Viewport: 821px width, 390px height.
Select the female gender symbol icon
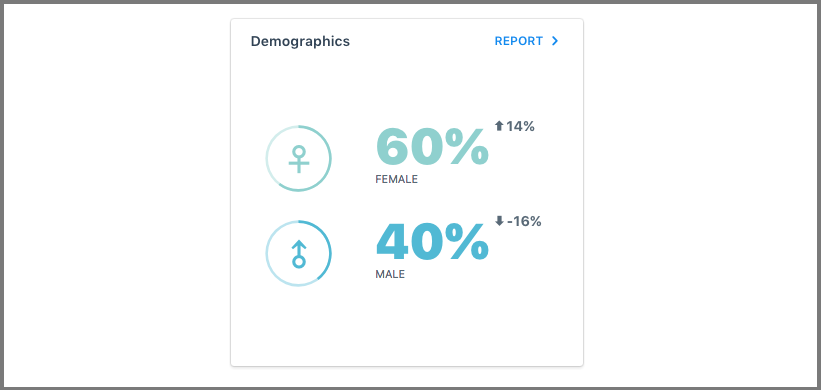pyautogui.click(x=298, y=159)
